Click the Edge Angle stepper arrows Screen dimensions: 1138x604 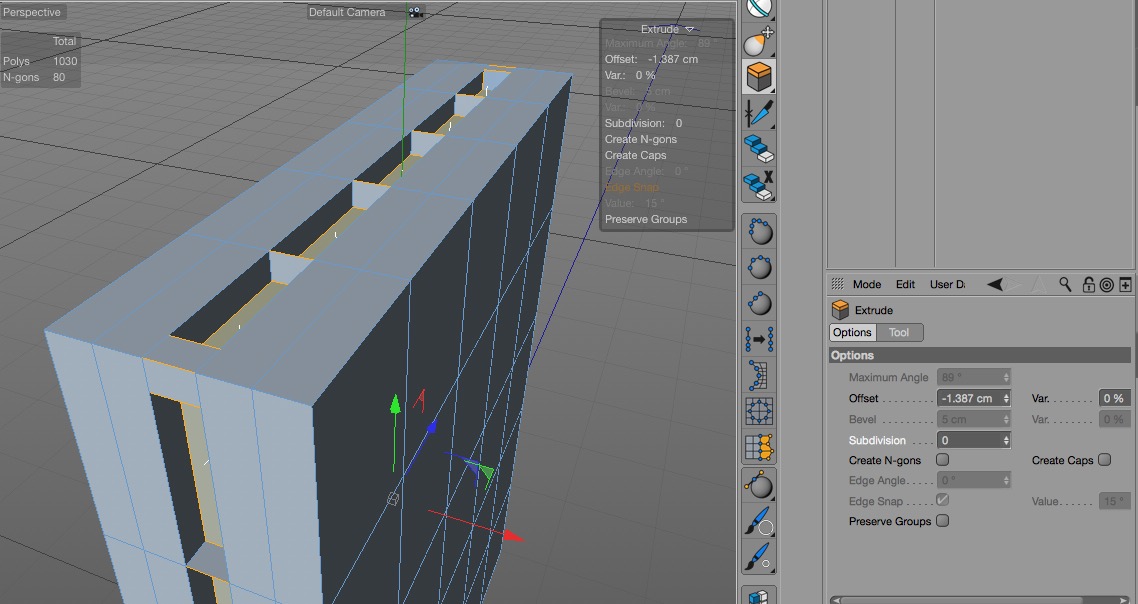coord(1006,481)
